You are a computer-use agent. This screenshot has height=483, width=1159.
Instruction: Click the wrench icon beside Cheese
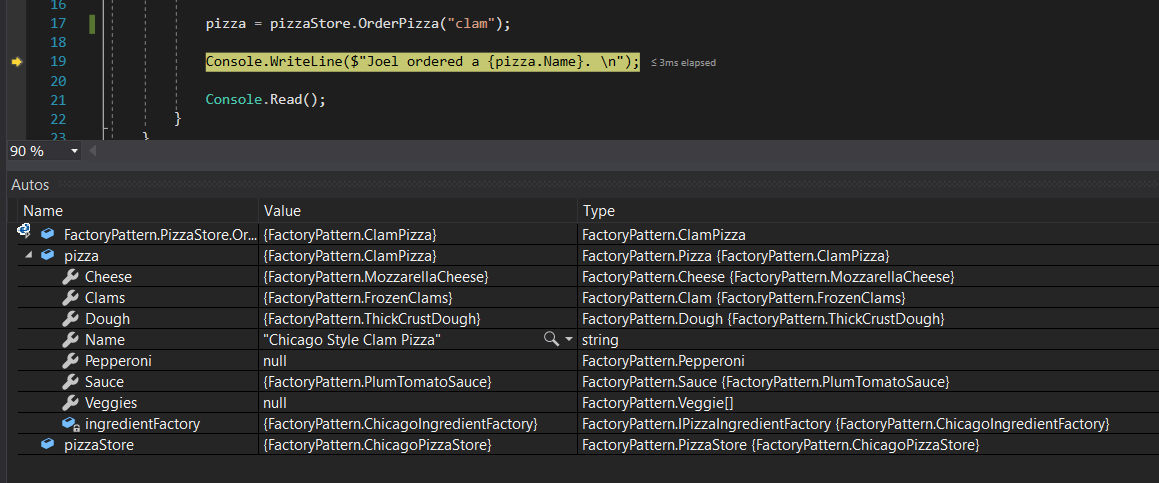[x=70, y=277]
